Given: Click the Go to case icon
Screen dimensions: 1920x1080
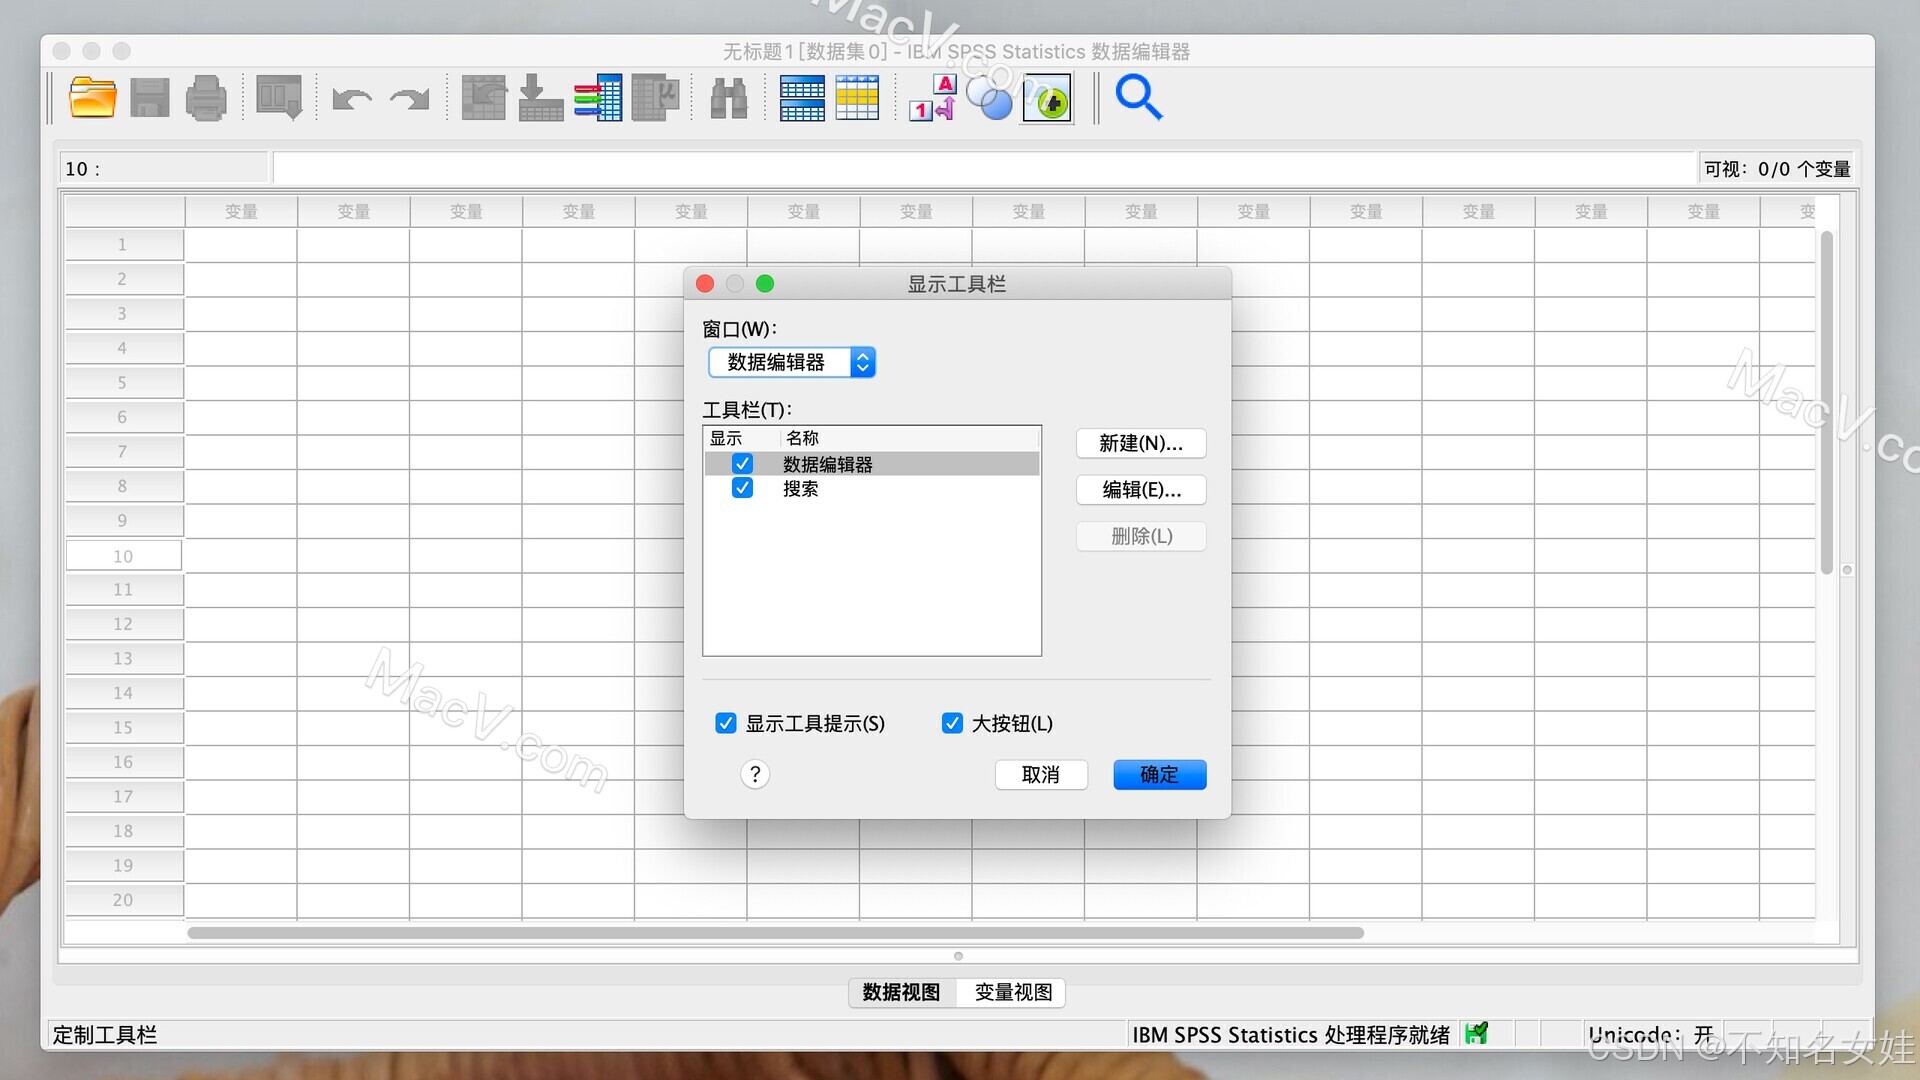Looking at the screenshot, I should 483,99.
